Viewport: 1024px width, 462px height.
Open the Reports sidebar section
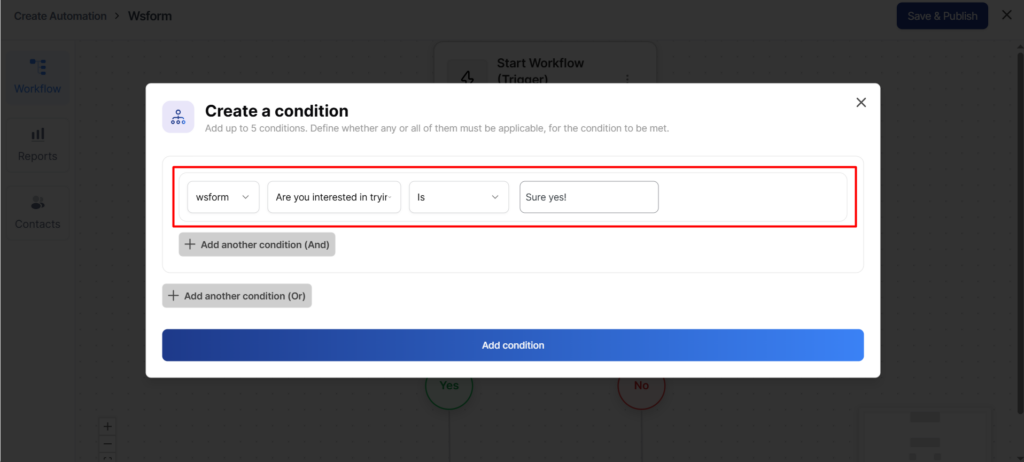pyautogui.click(x=37, y=144)
